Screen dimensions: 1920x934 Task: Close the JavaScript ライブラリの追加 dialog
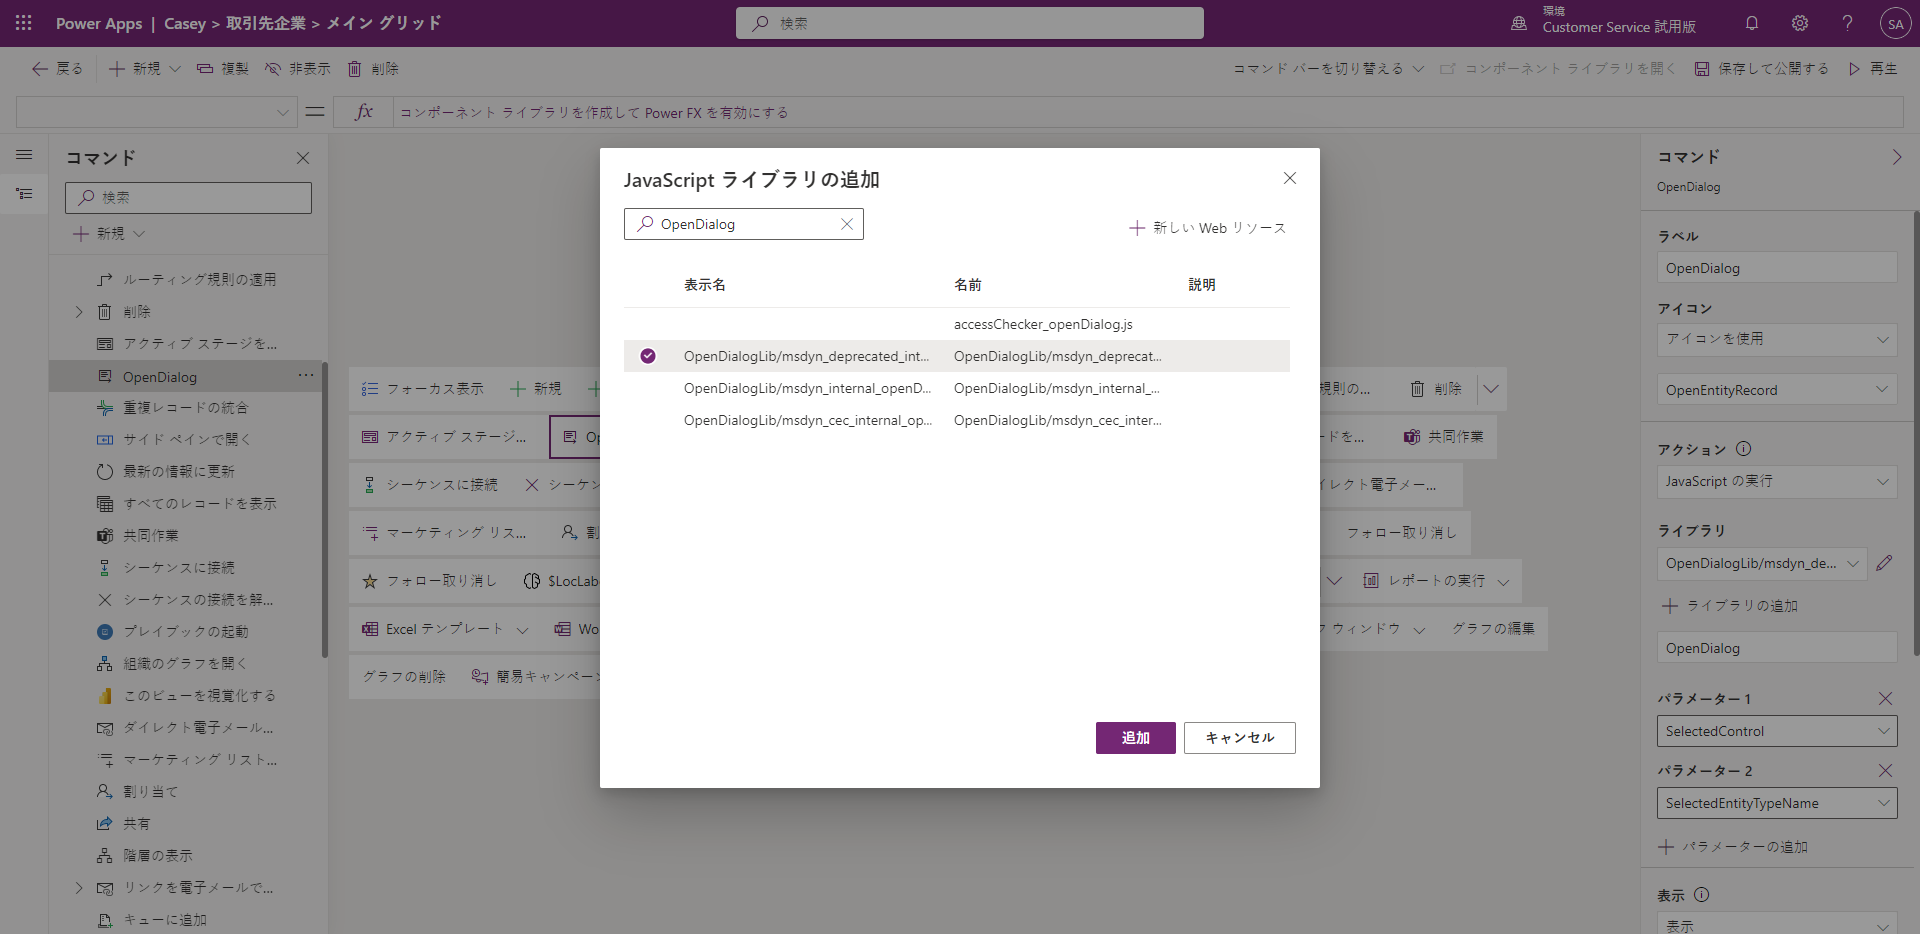[1290, 178]
